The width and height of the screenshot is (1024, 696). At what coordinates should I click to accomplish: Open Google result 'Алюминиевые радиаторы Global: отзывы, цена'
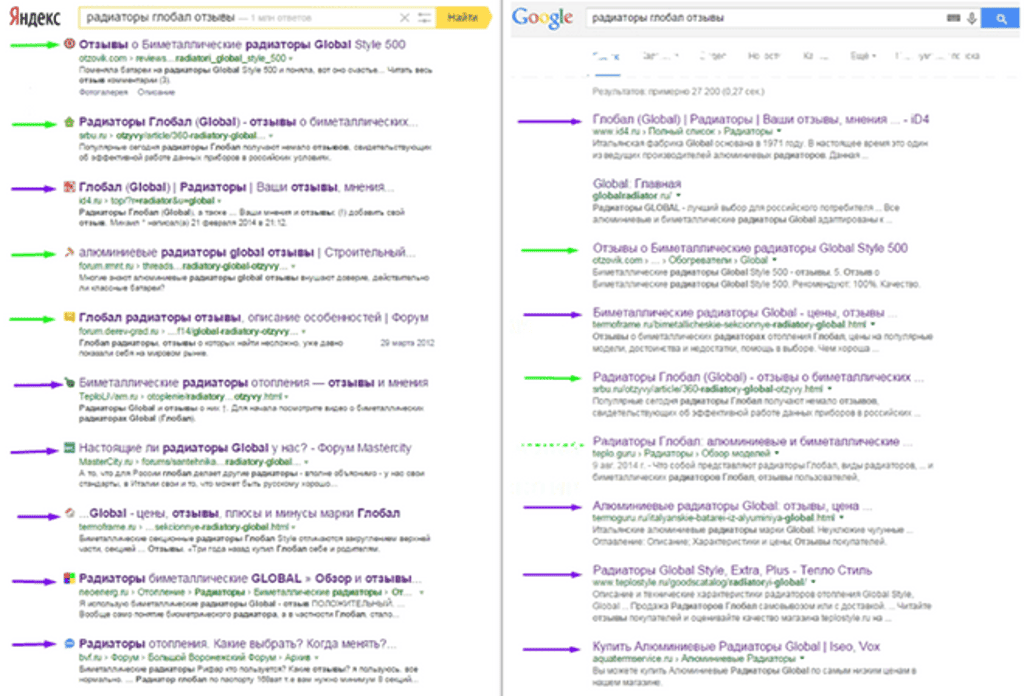(x=732, y=506)
